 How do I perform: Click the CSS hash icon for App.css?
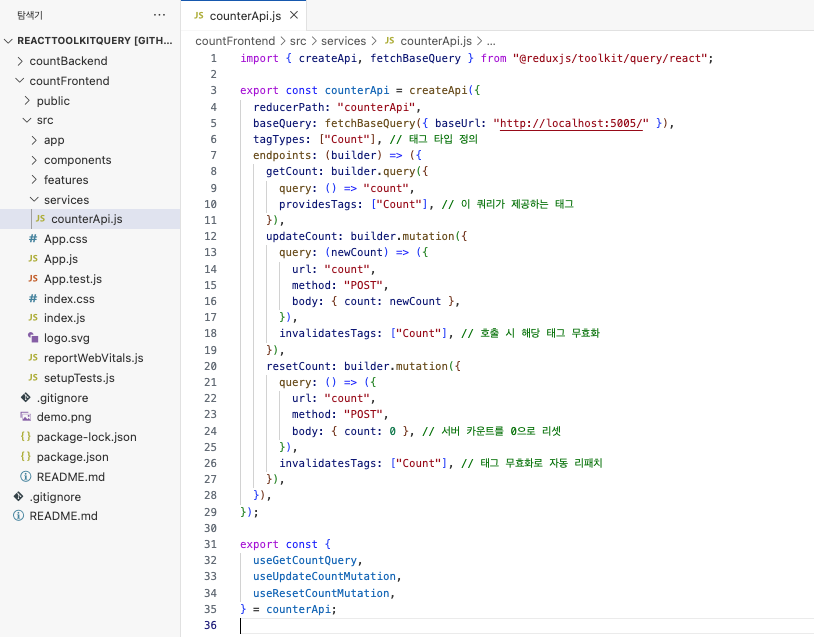(x=33, y=239)
